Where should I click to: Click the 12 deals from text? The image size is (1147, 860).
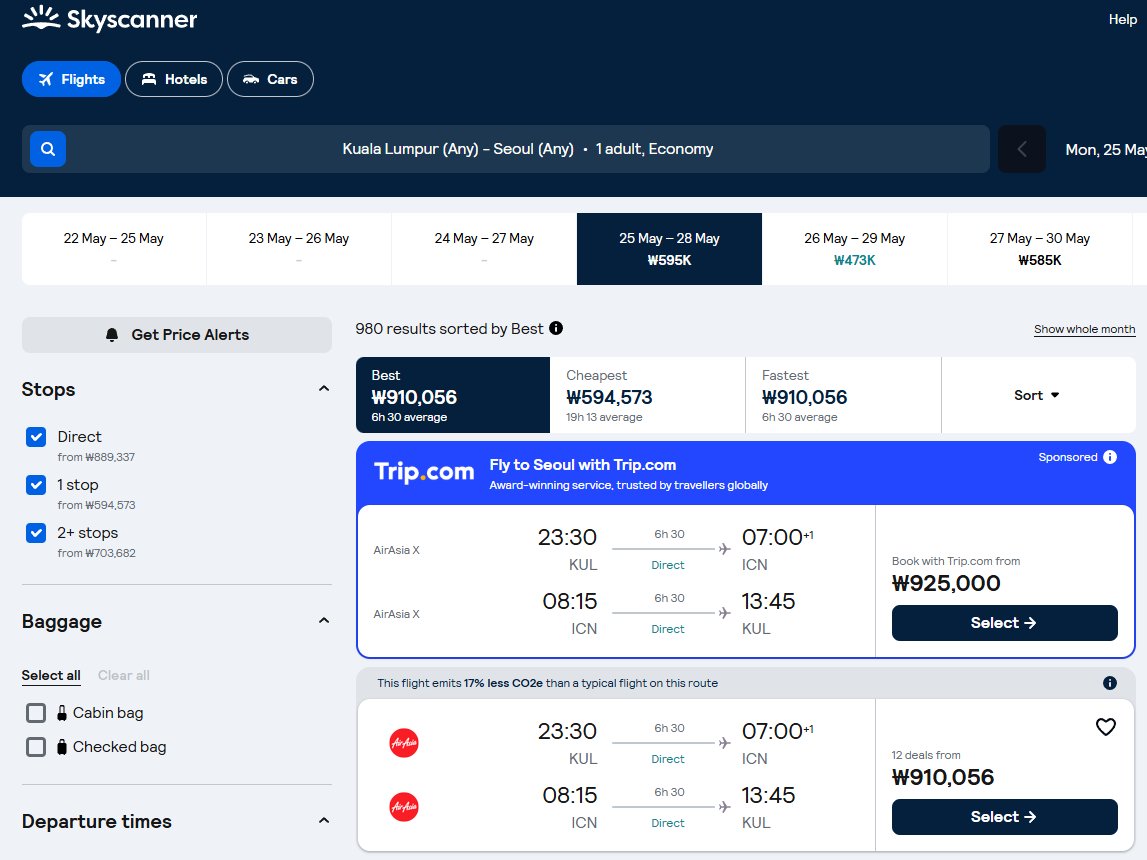pos(925,755)
